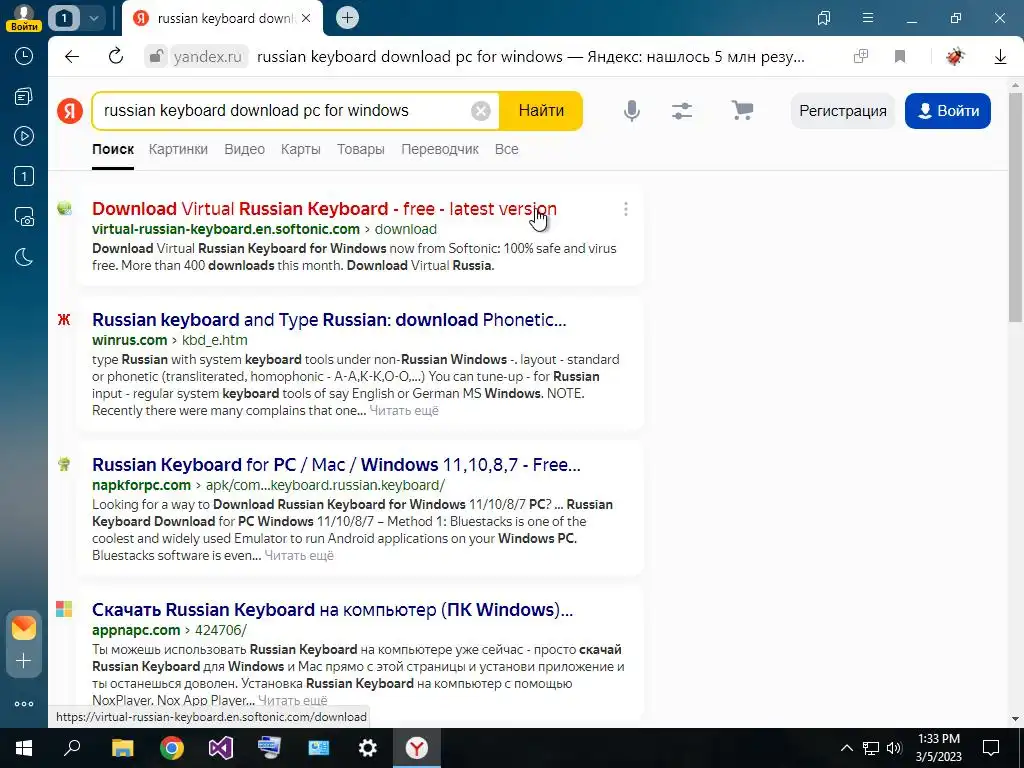Toggle the night mode moon icon
Viewport: 1024px width, 768px height.
(24, 257)
